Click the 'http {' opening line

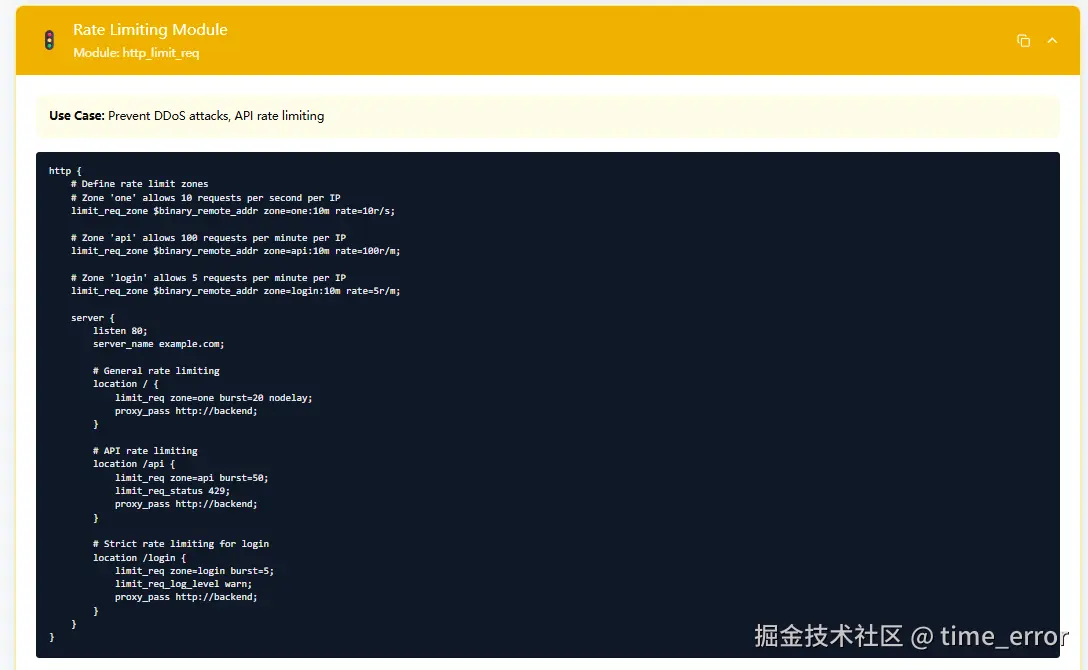click(x=65, y=171)
